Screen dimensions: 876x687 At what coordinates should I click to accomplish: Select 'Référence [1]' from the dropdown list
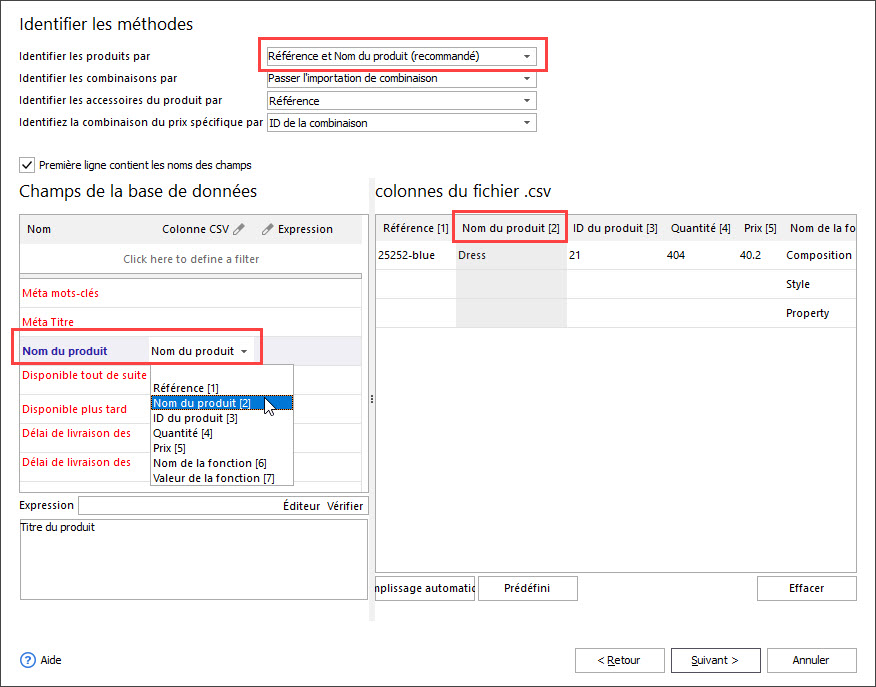(186, 388)
